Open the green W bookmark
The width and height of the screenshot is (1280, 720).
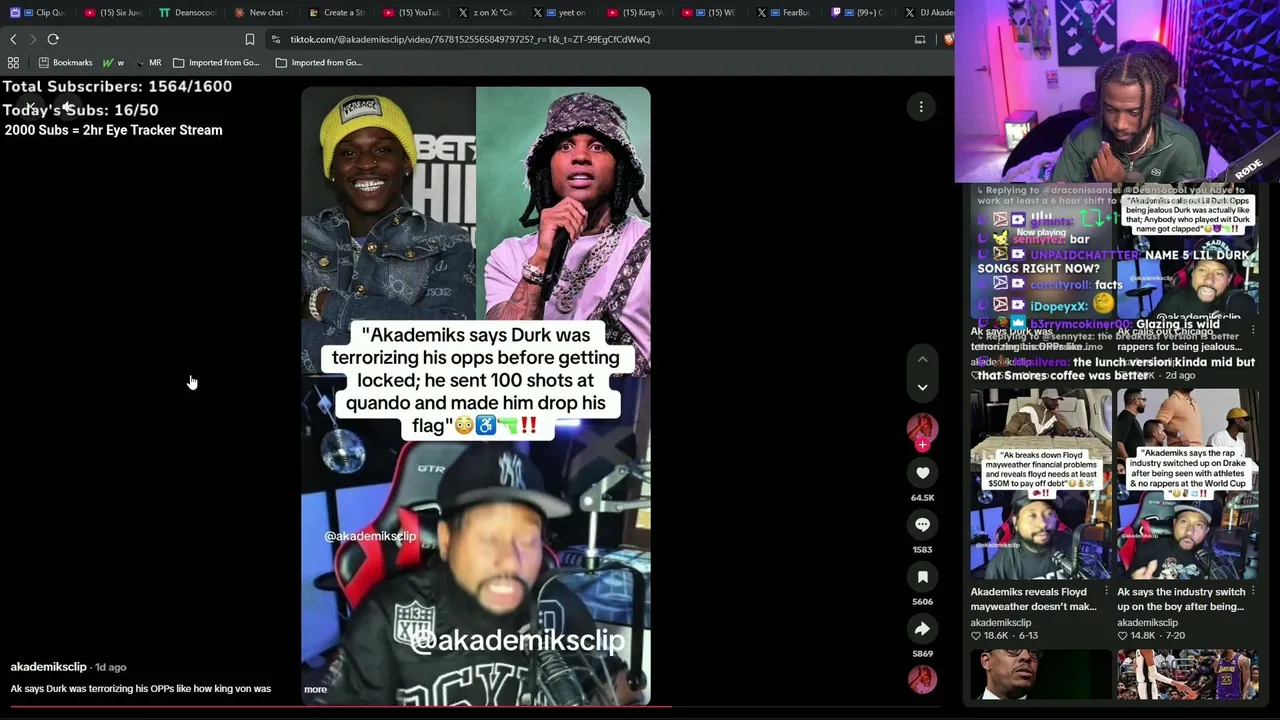point(113,63)
